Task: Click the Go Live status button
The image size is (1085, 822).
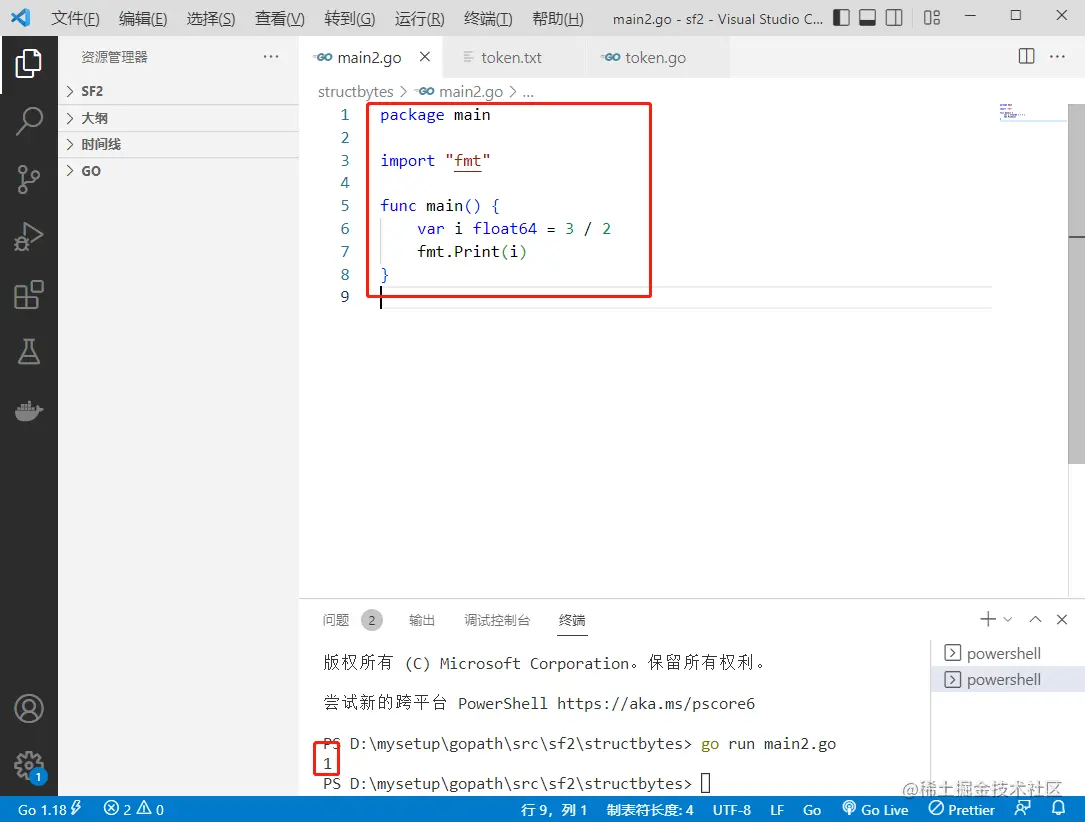Action: [x=875, y=809]
